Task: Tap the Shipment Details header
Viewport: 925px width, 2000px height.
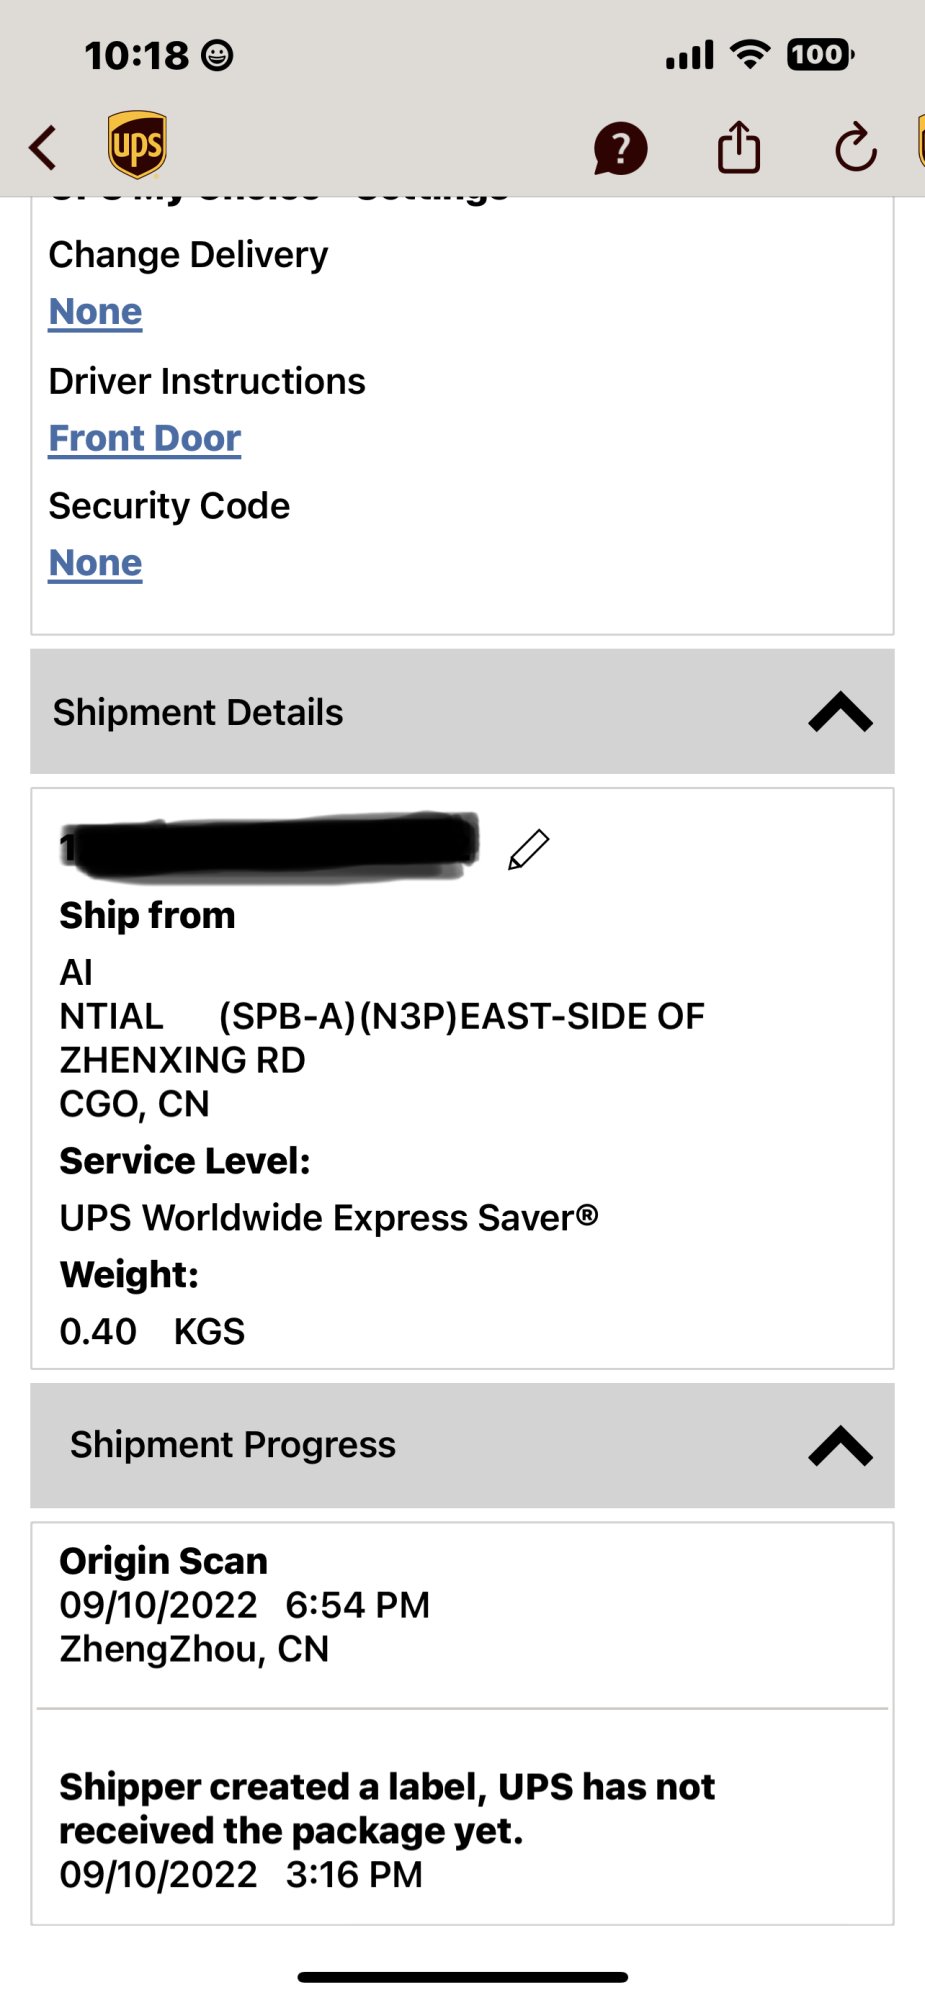Action: point(198,712)
